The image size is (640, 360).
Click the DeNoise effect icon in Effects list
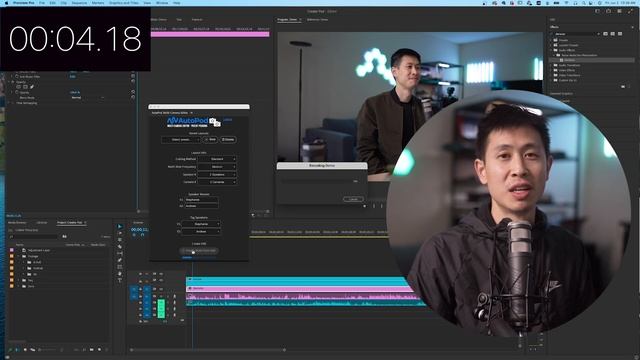point(561,60)
